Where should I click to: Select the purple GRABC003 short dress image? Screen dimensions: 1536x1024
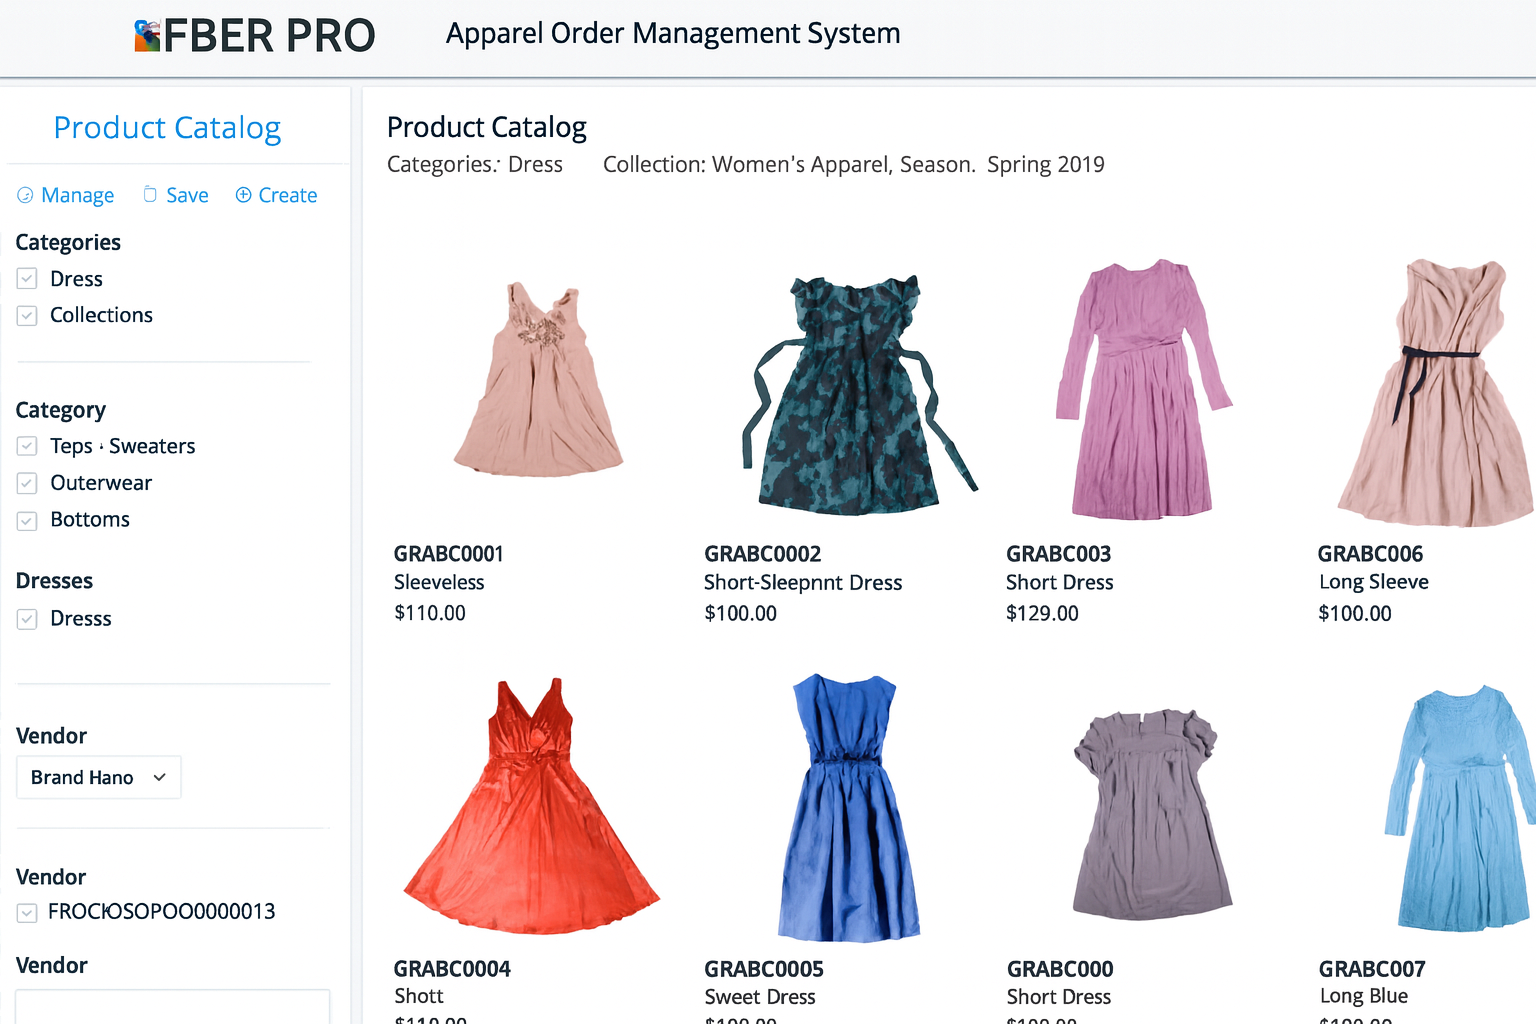[1142, 390]
